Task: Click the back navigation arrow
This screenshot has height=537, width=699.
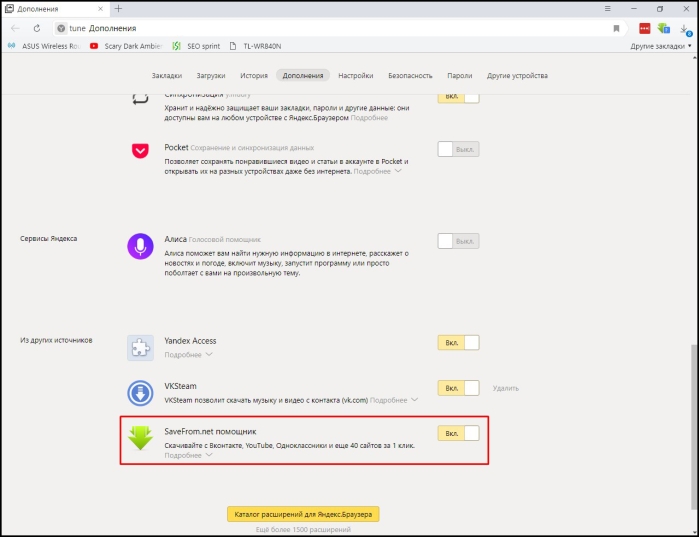Action: (x=15, y=29)
